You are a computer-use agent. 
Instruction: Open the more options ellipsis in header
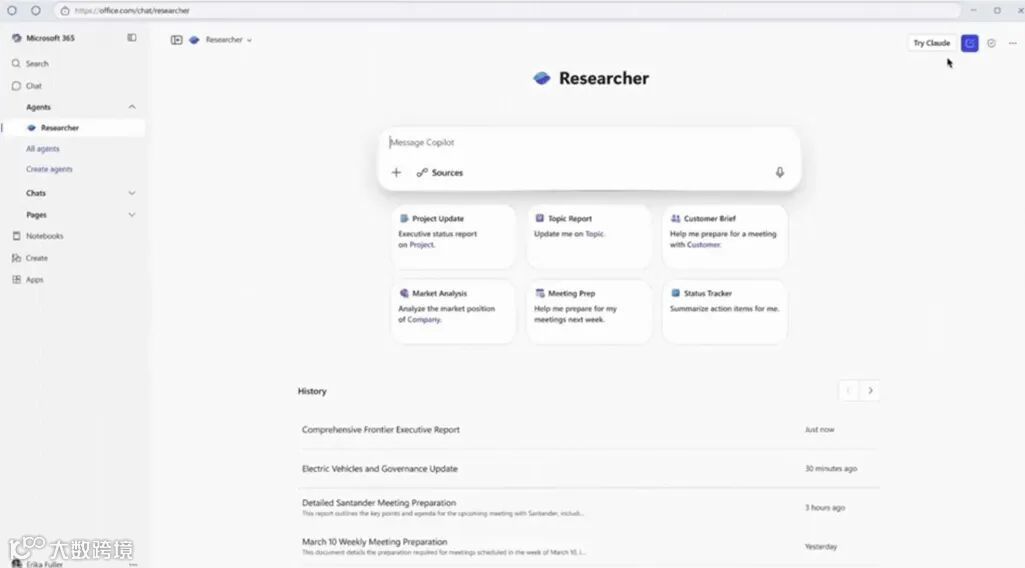(x=1013, y=43)
